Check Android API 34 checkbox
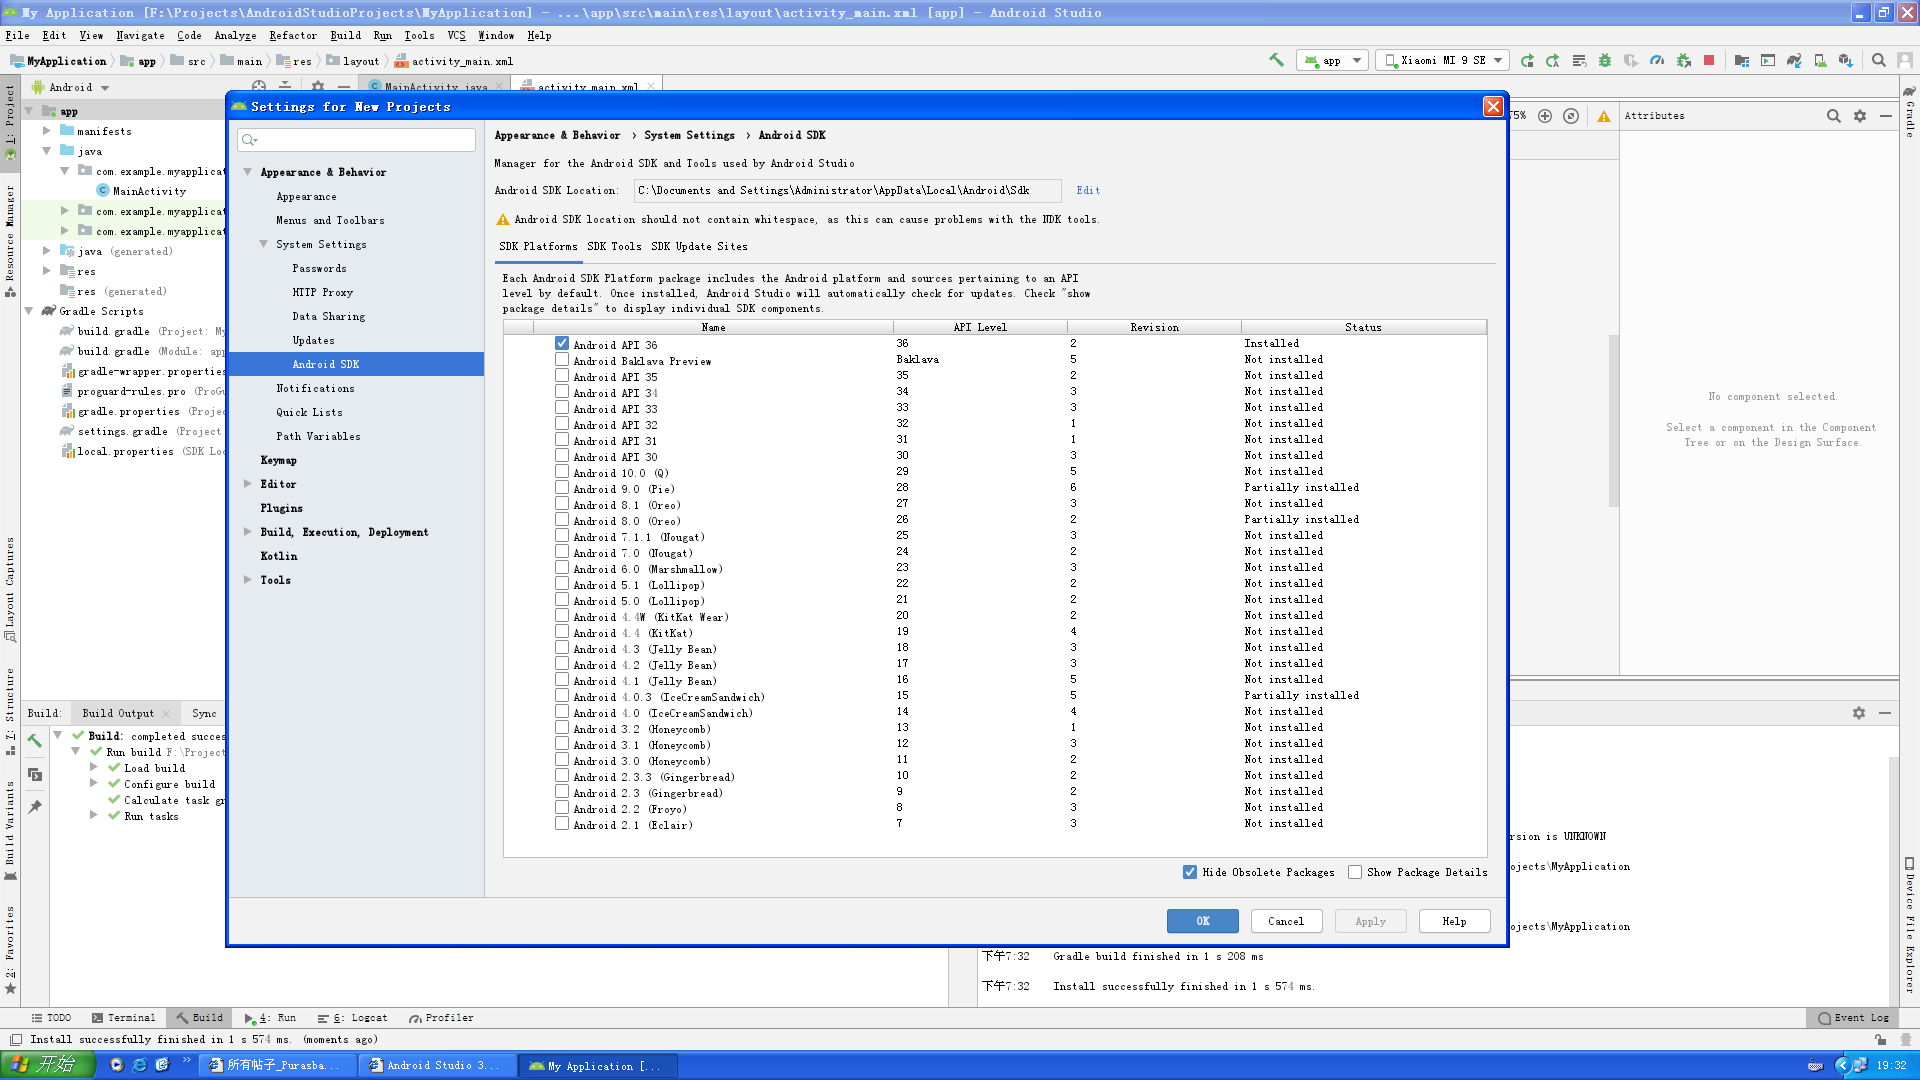The width and height of the screenshot is (1920, 1080). click(x=562, y=391)
